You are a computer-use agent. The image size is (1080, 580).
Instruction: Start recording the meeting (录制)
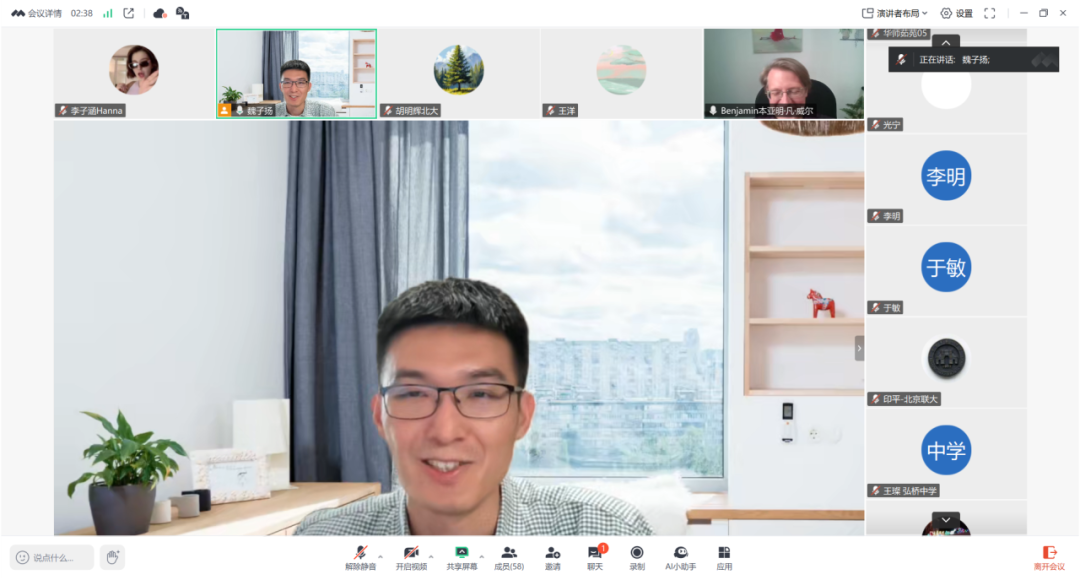tap(637, 557)
